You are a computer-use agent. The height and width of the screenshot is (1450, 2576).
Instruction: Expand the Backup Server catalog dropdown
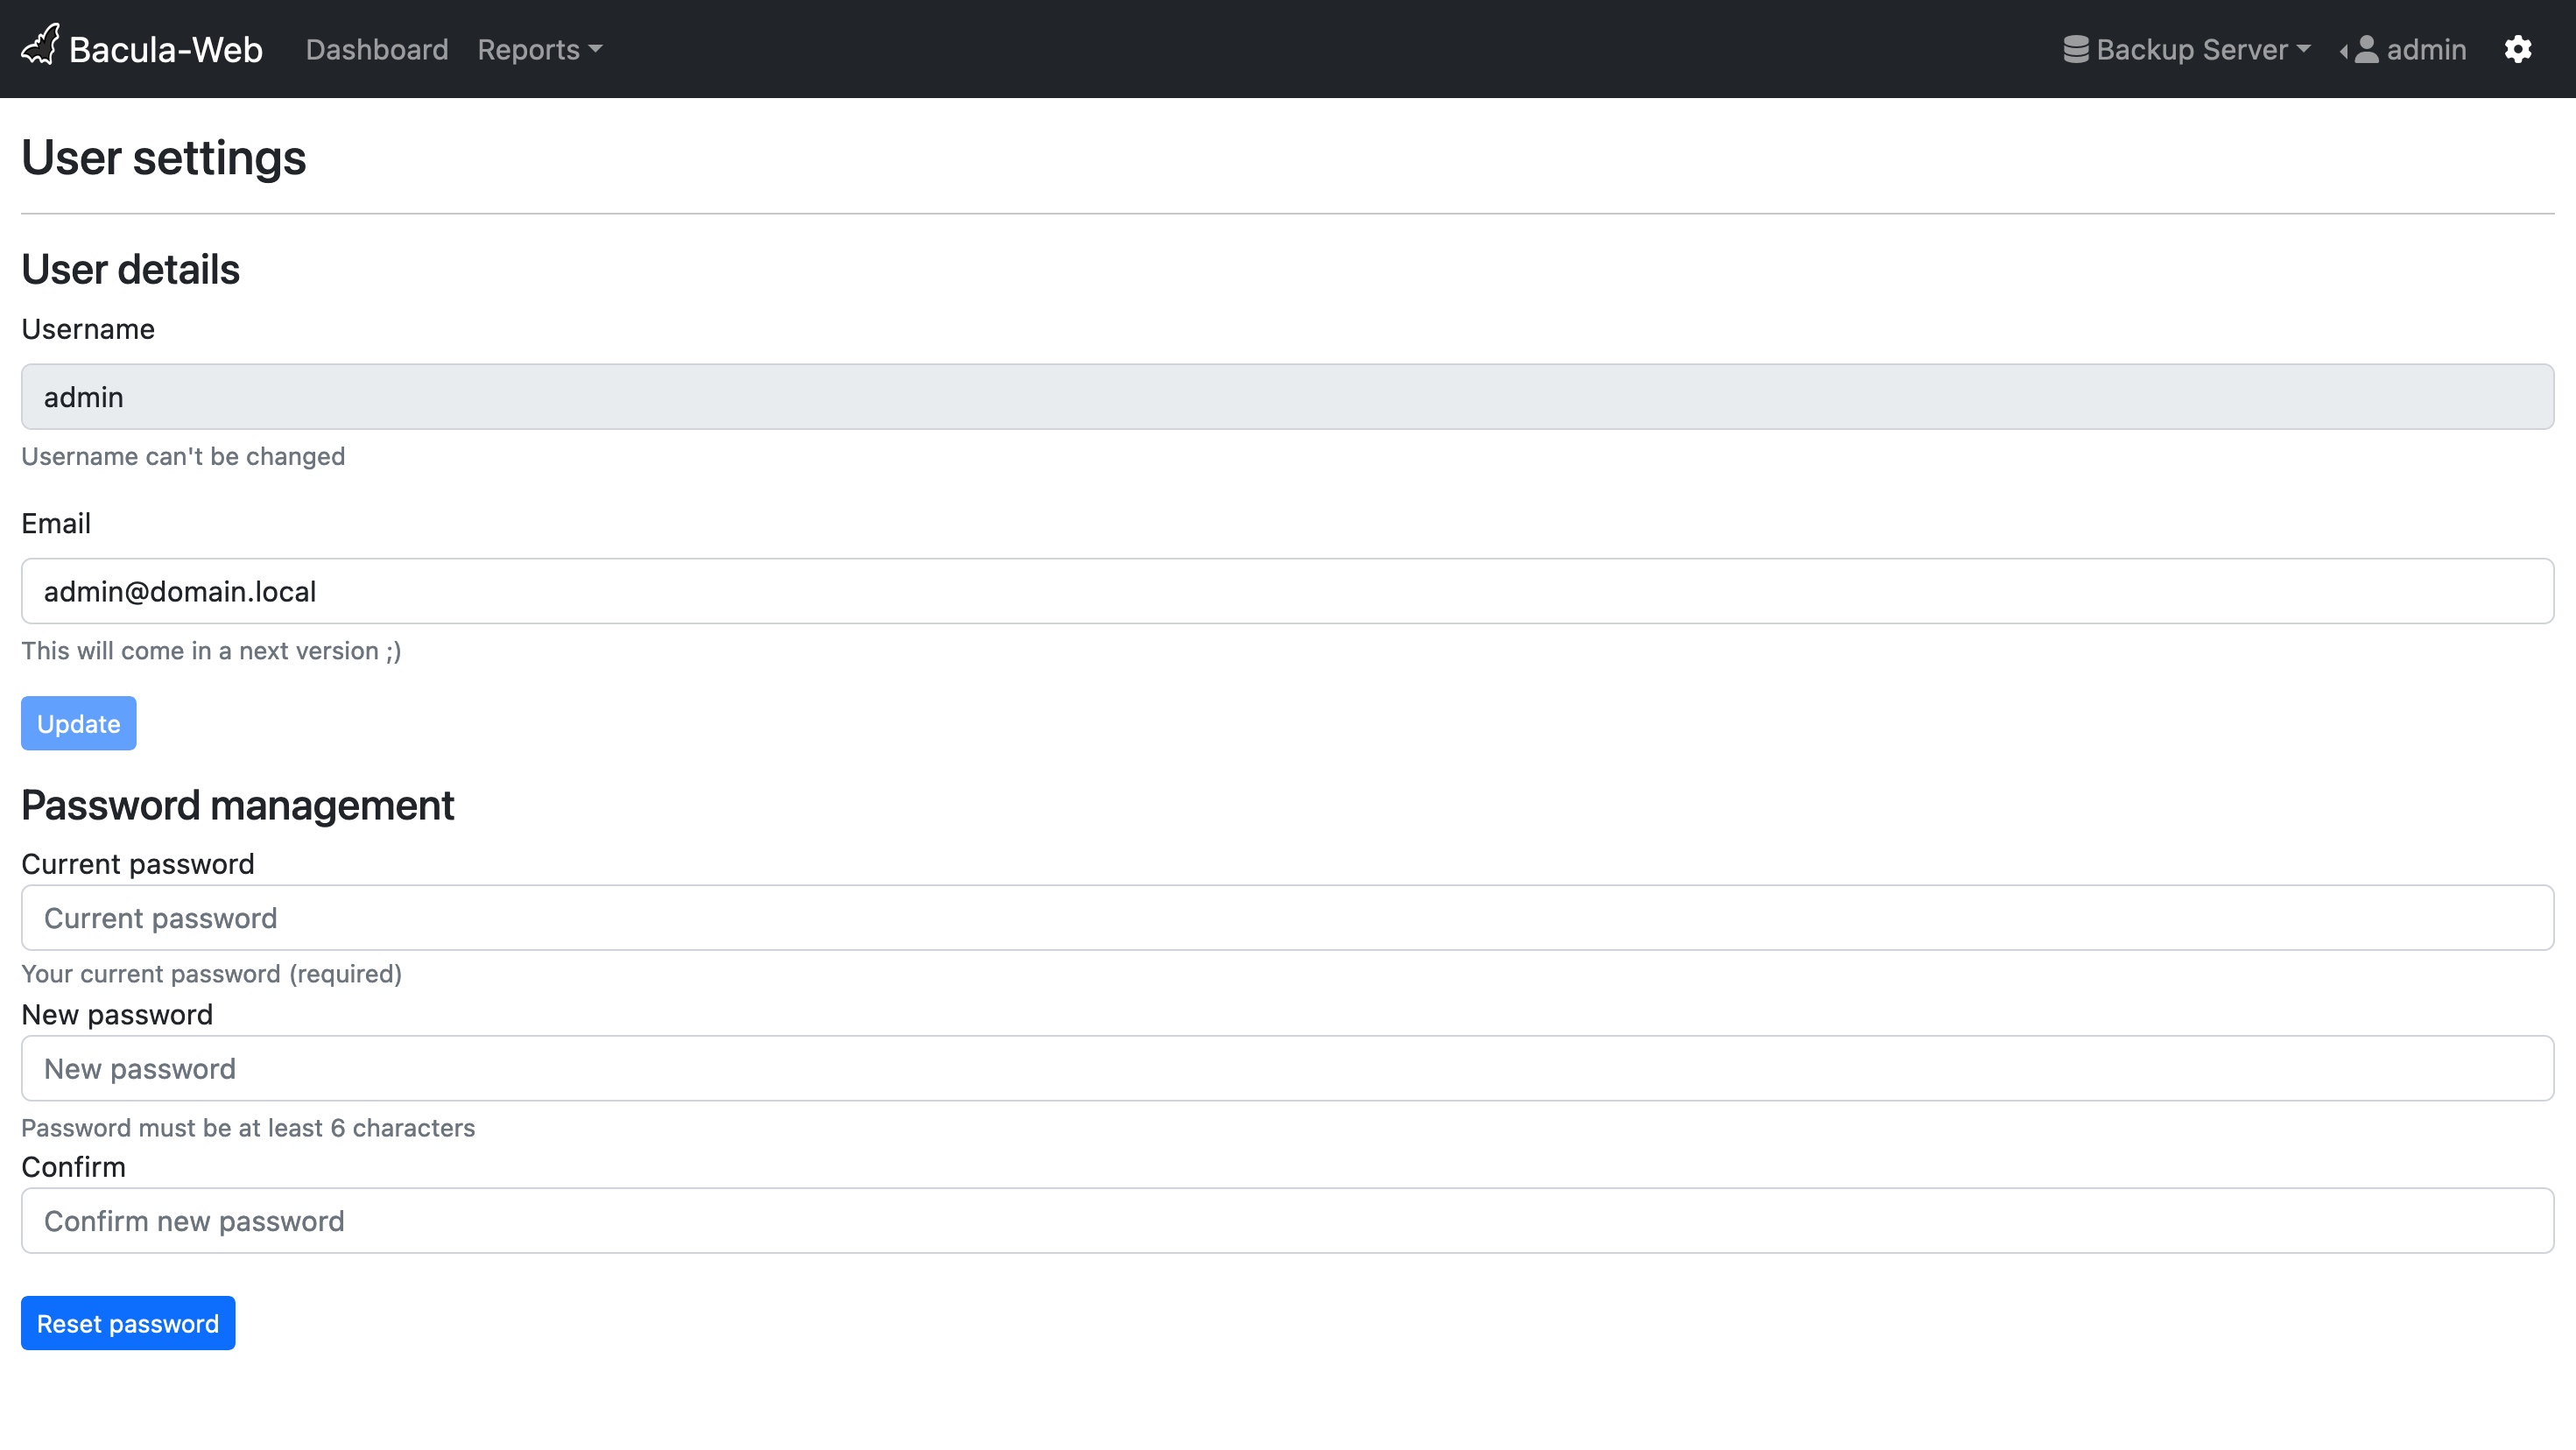tap(2187, 49)
